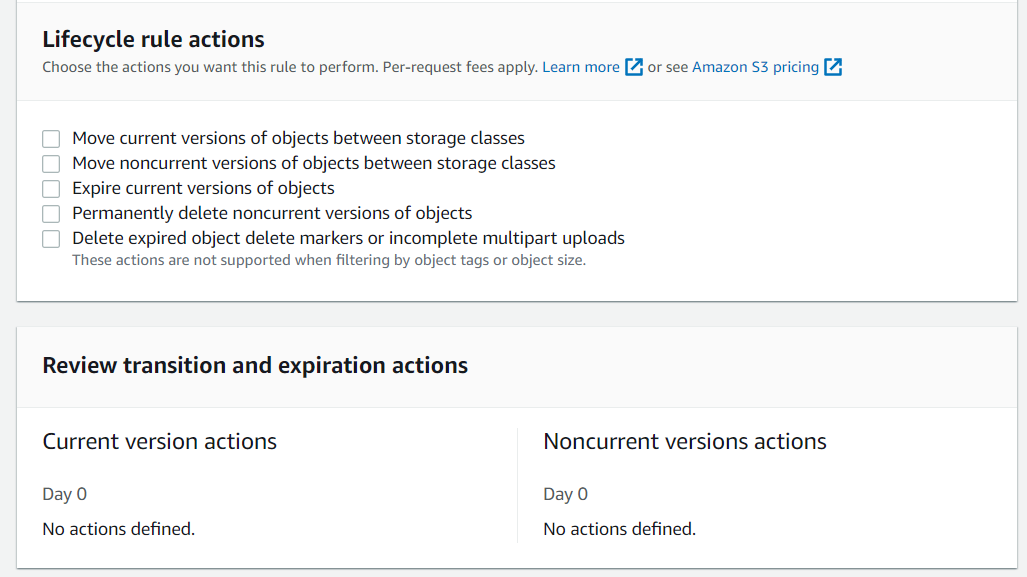Click the note about object tags or object size
Screen dimensions: 1027x577
pyautogui.click(x=329, y=260)
